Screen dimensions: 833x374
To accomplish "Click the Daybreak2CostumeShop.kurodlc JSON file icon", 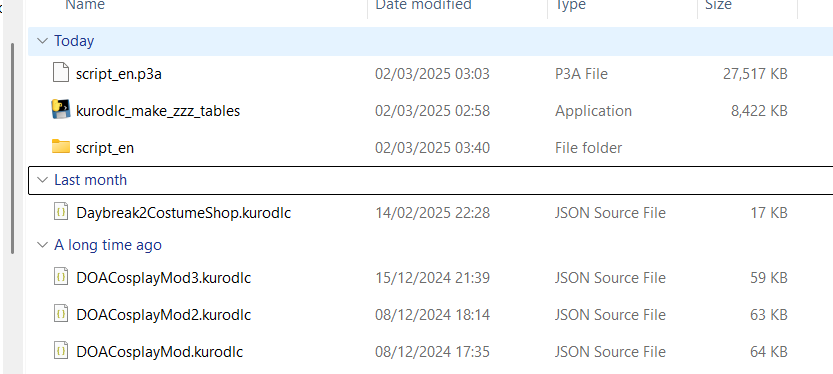I will 61,212.
